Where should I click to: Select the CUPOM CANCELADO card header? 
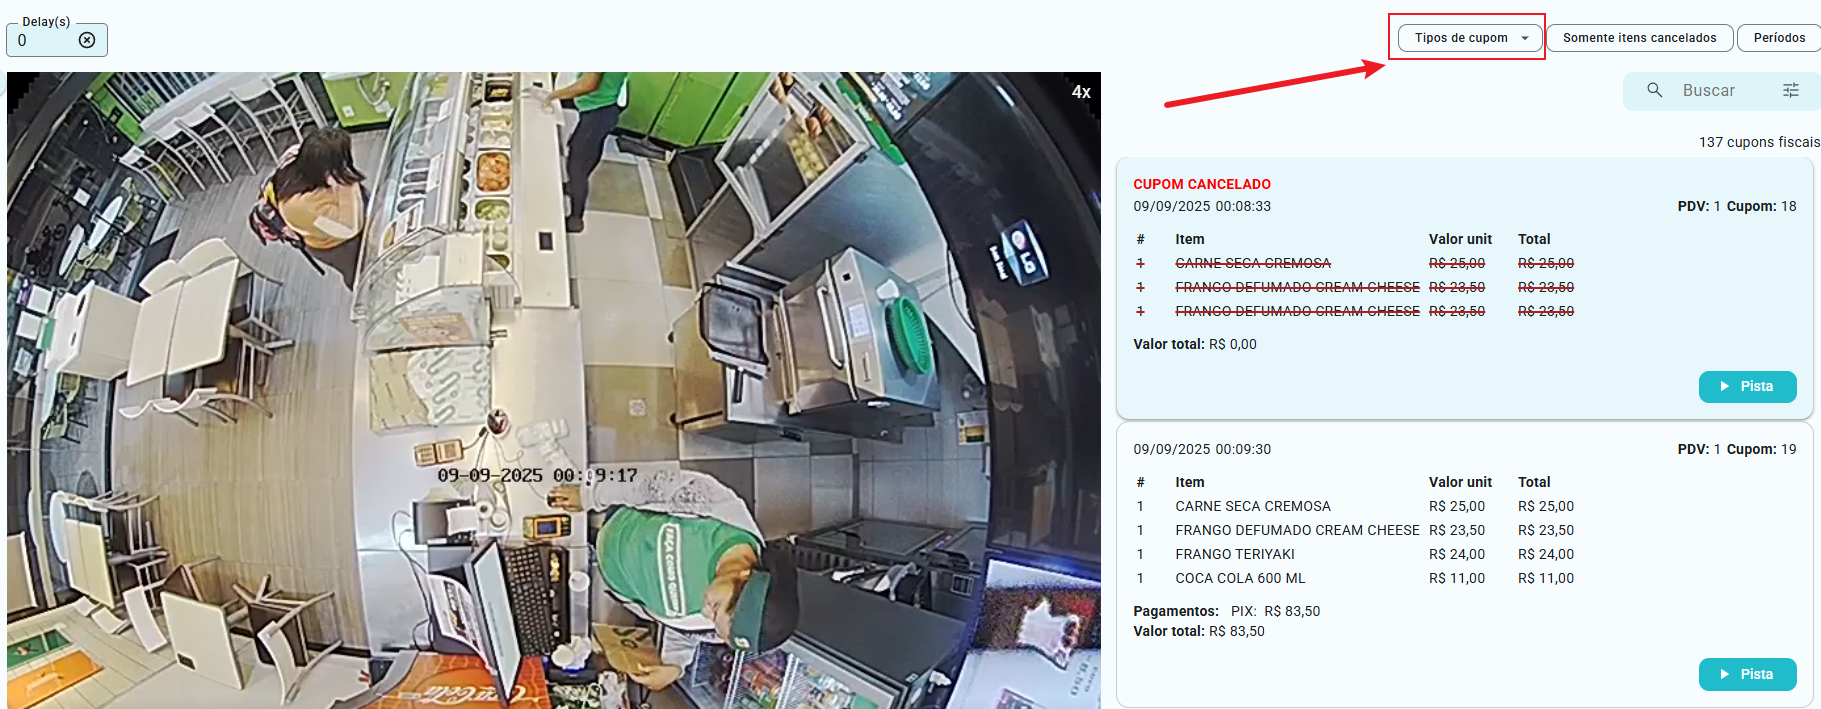click(x=1201, y=184)
